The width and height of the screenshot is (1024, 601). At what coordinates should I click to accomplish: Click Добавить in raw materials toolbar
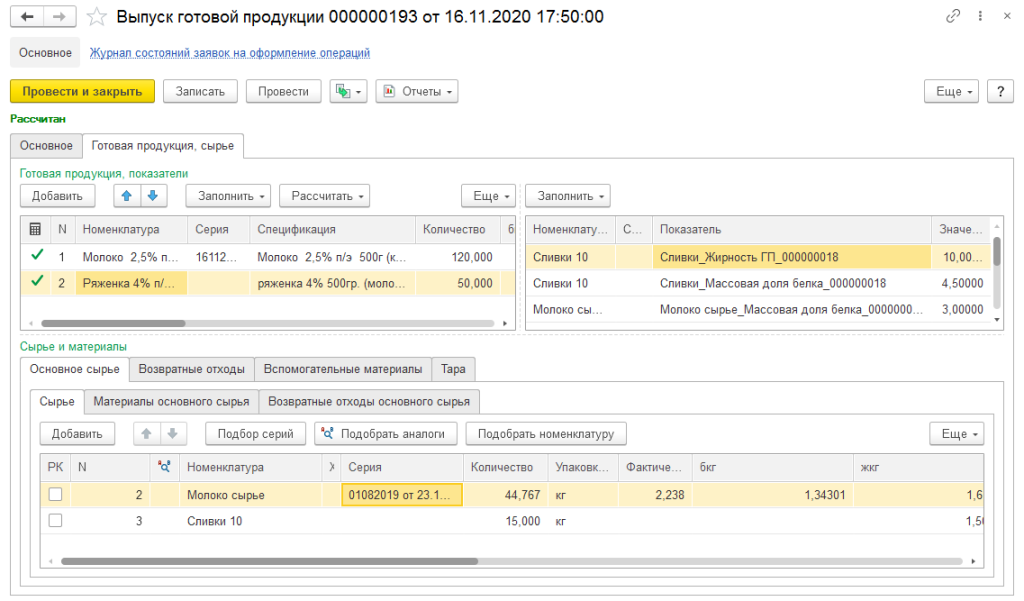tap(77, 433)
